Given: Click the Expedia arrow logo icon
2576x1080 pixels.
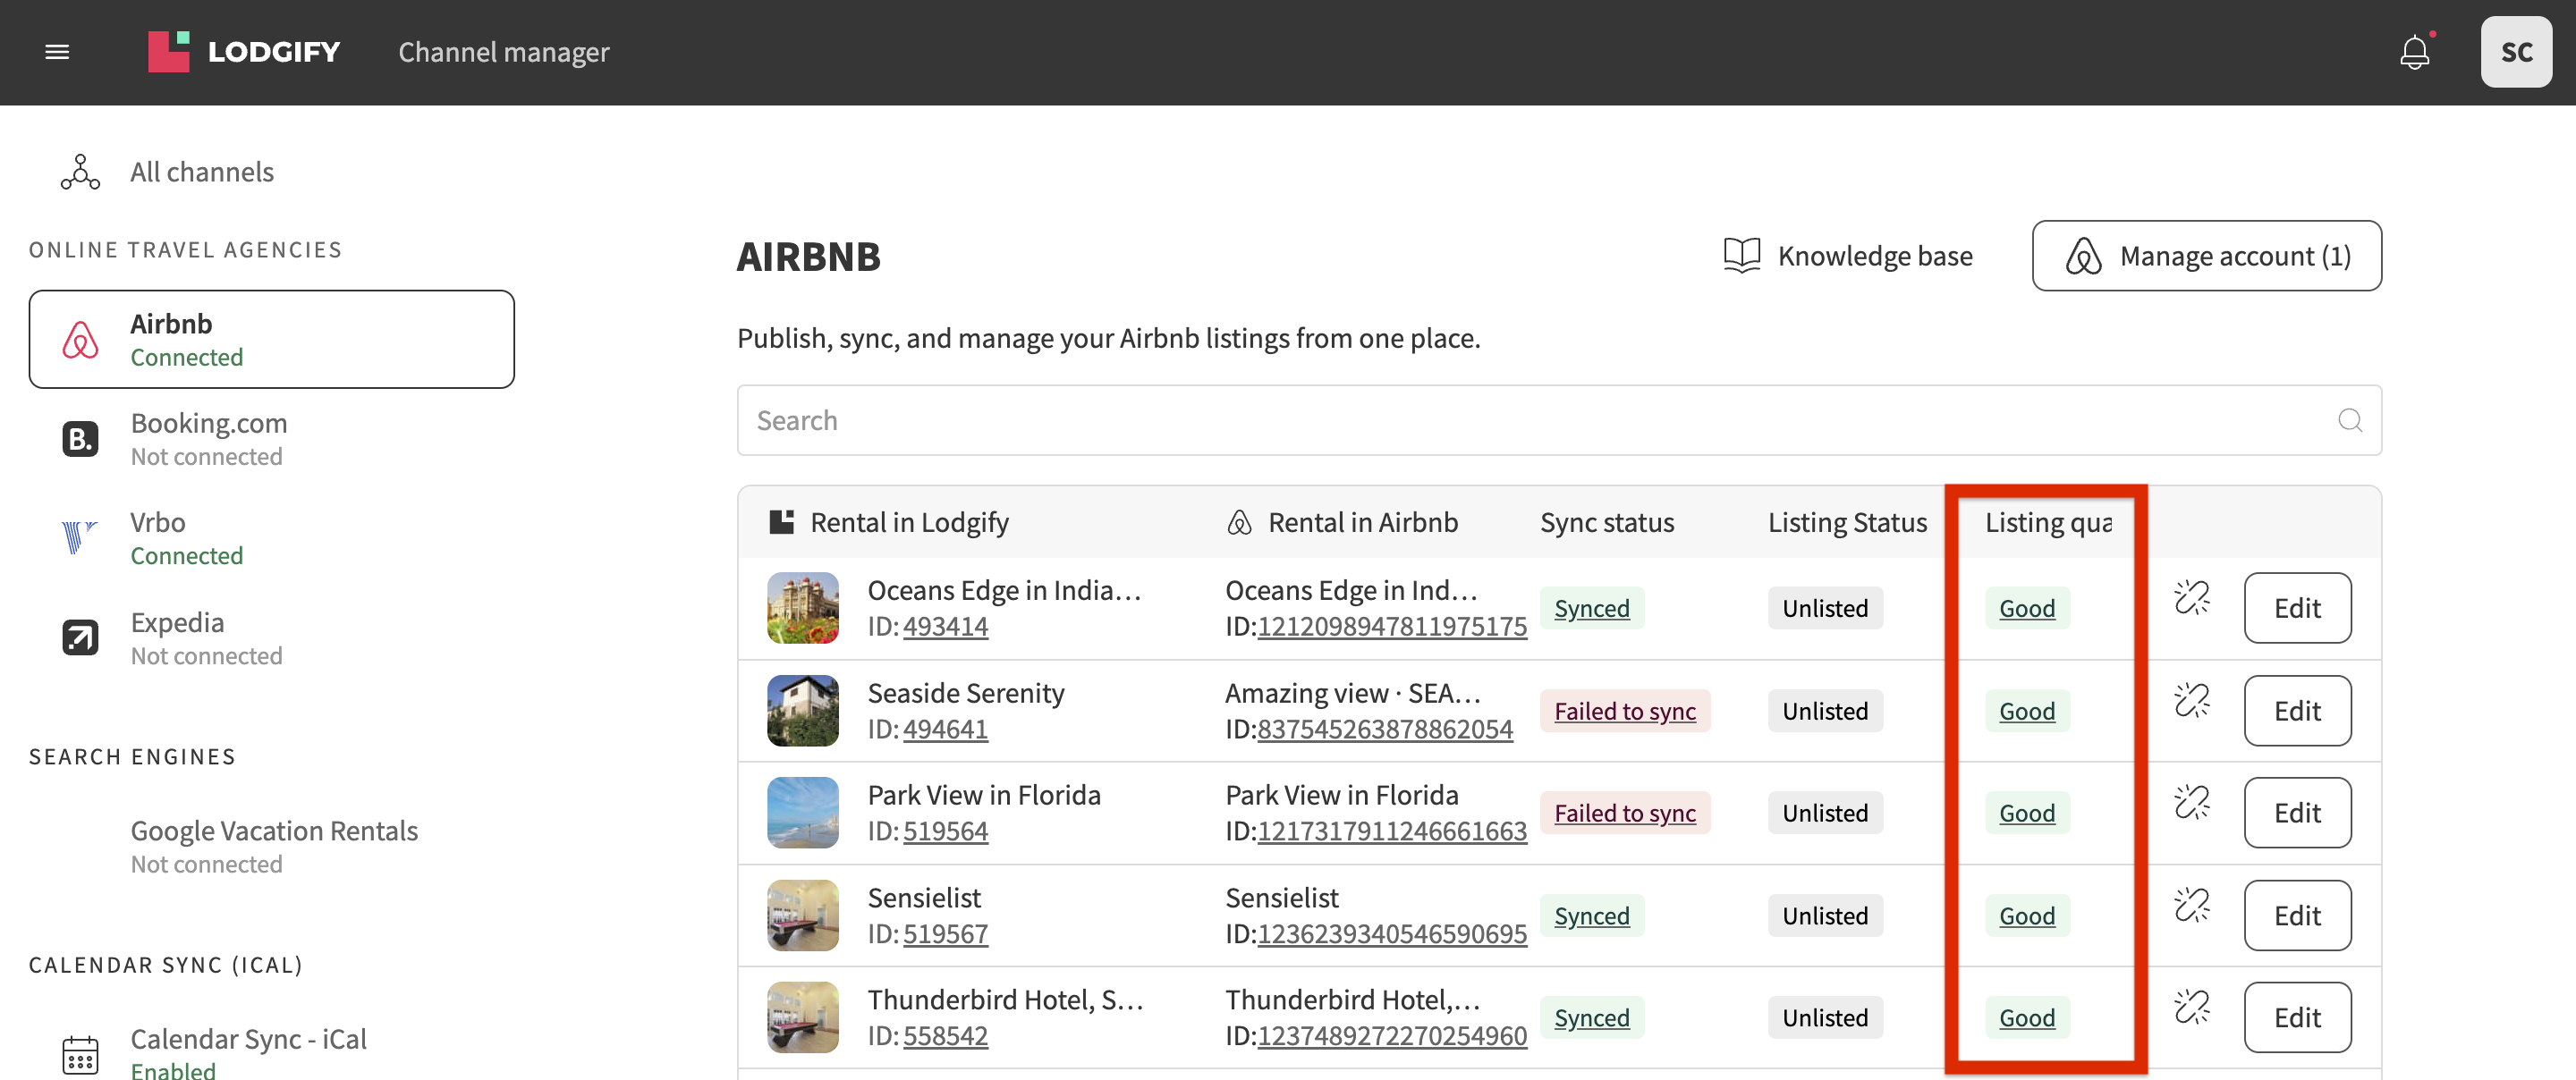Looking at the screenshot, I should (x=80, y=637).
